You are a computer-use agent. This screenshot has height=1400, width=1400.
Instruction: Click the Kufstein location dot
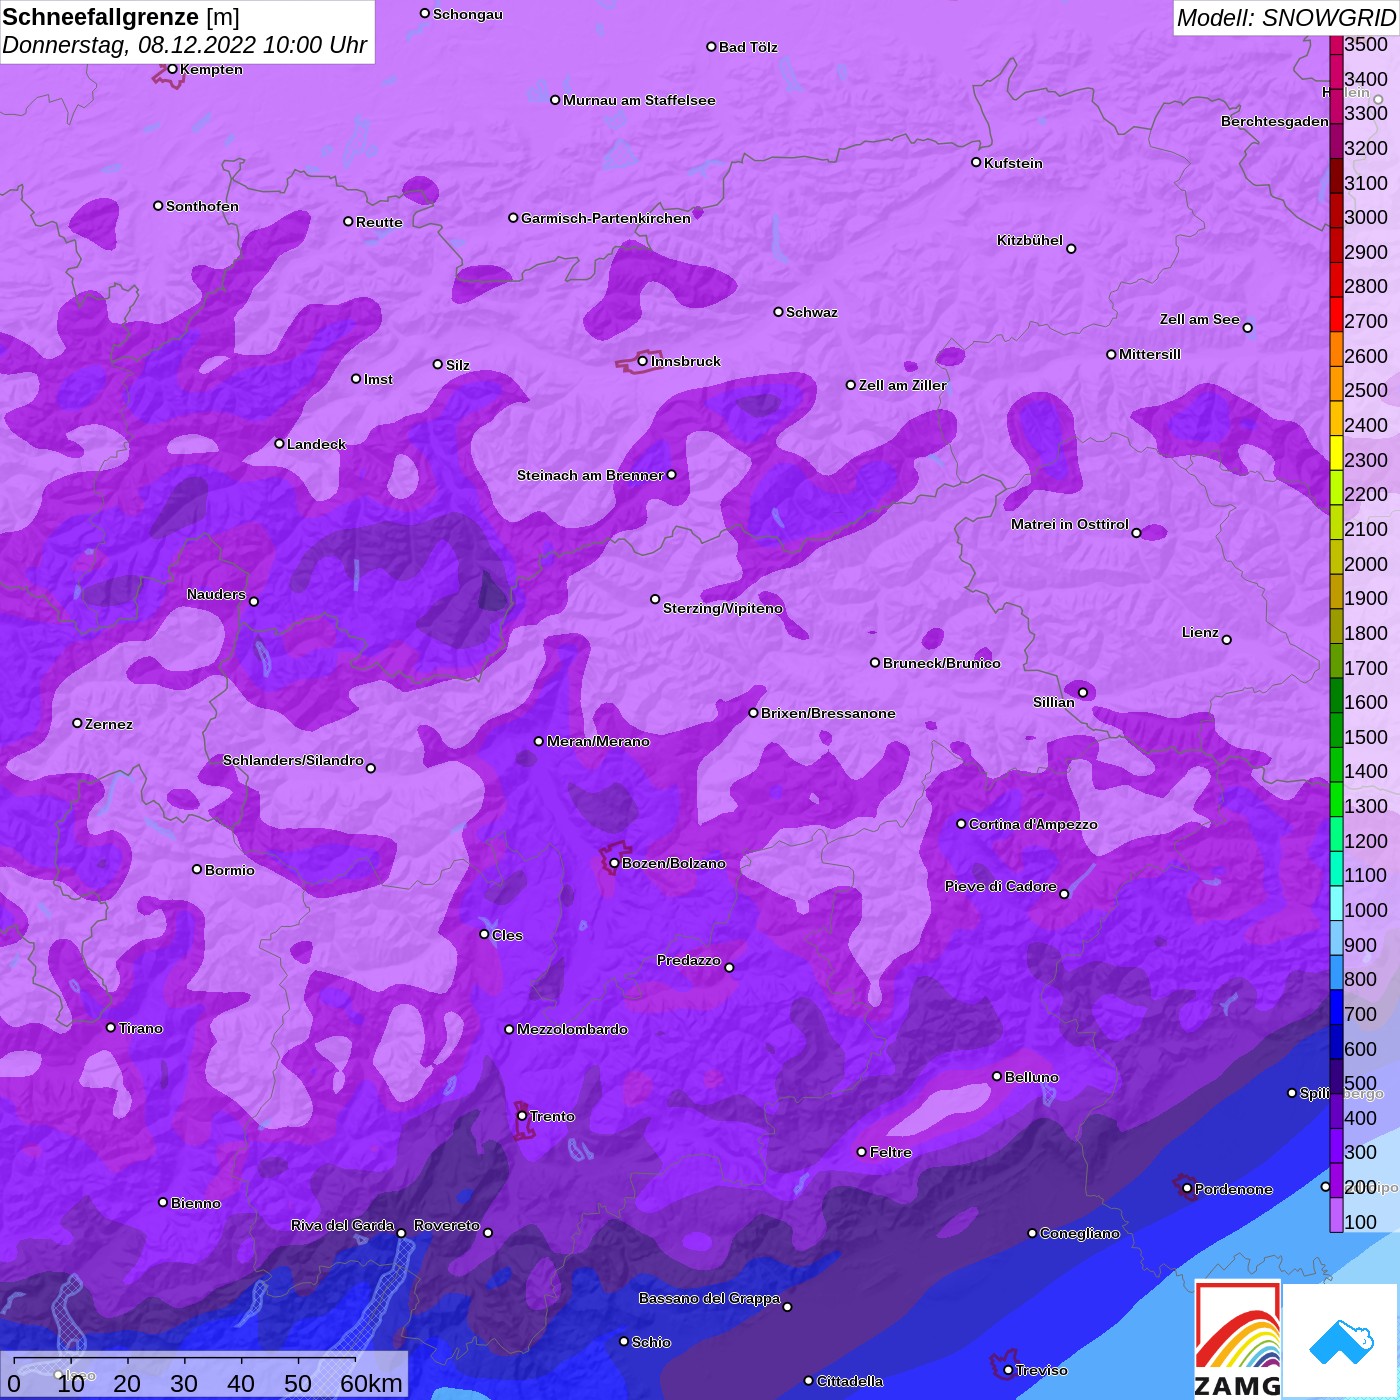[976, 162]
